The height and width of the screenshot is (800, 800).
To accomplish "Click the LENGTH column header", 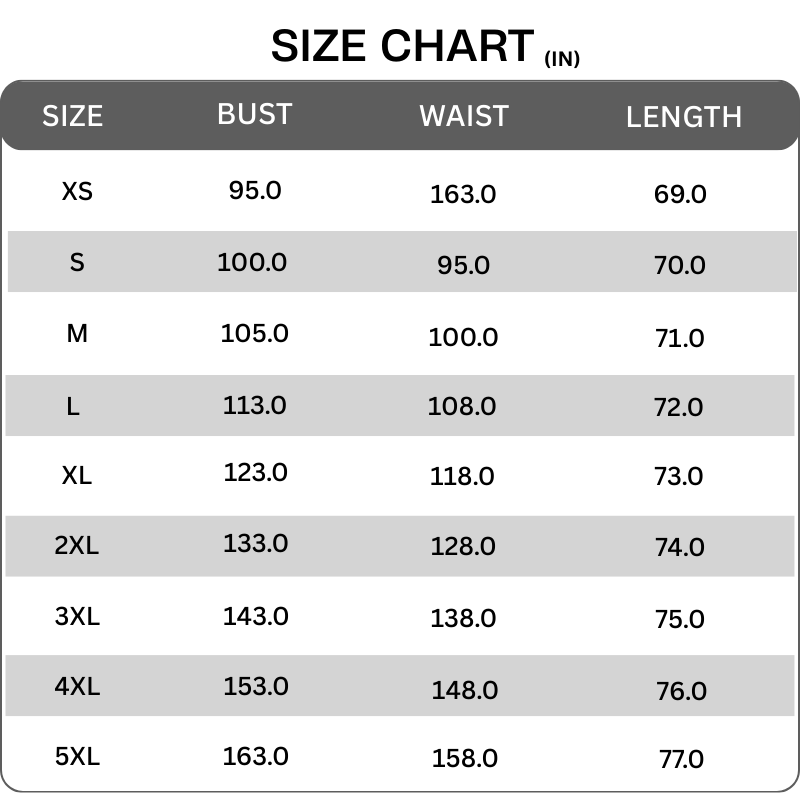I will (684, 117).
